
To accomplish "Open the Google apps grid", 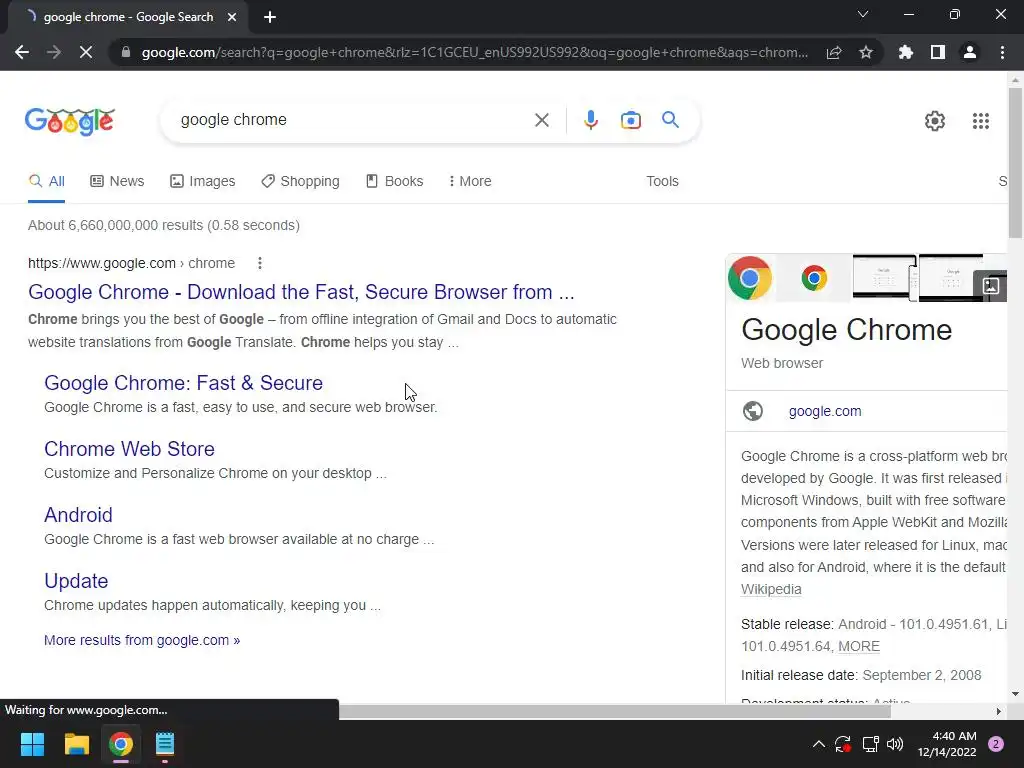I will tap(980, 121).
